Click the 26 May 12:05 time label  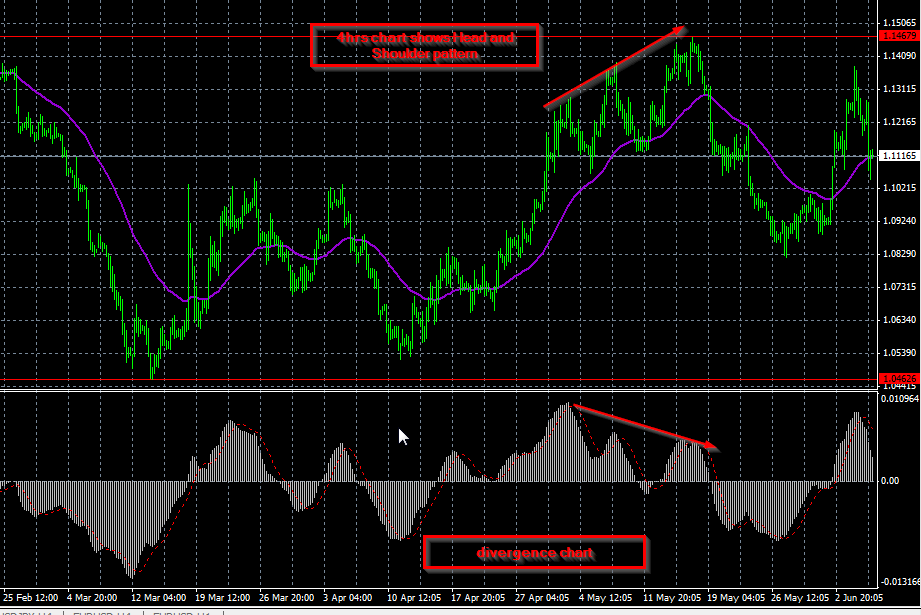(800, 598)
